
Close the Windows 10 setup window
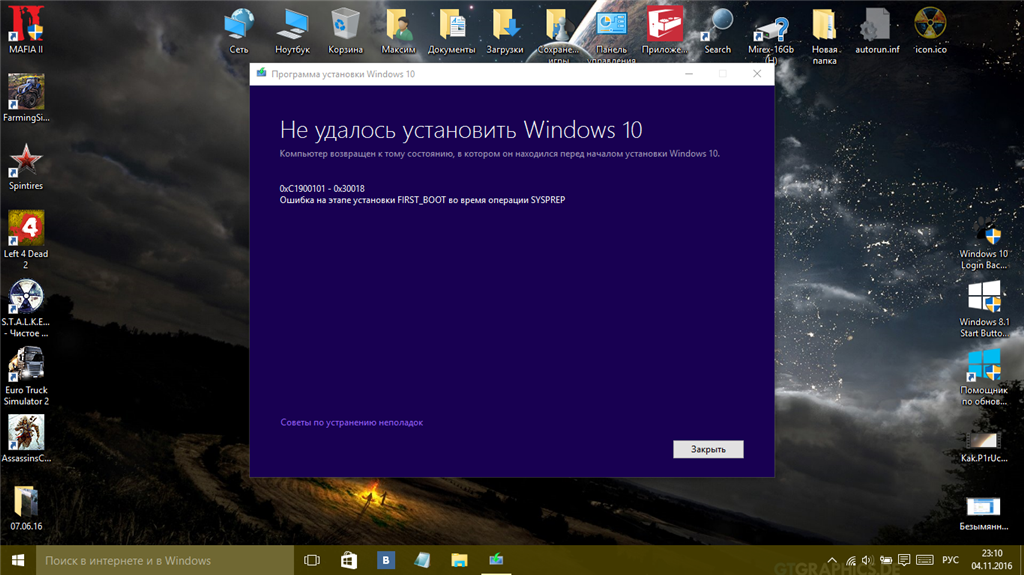point(757,74)
